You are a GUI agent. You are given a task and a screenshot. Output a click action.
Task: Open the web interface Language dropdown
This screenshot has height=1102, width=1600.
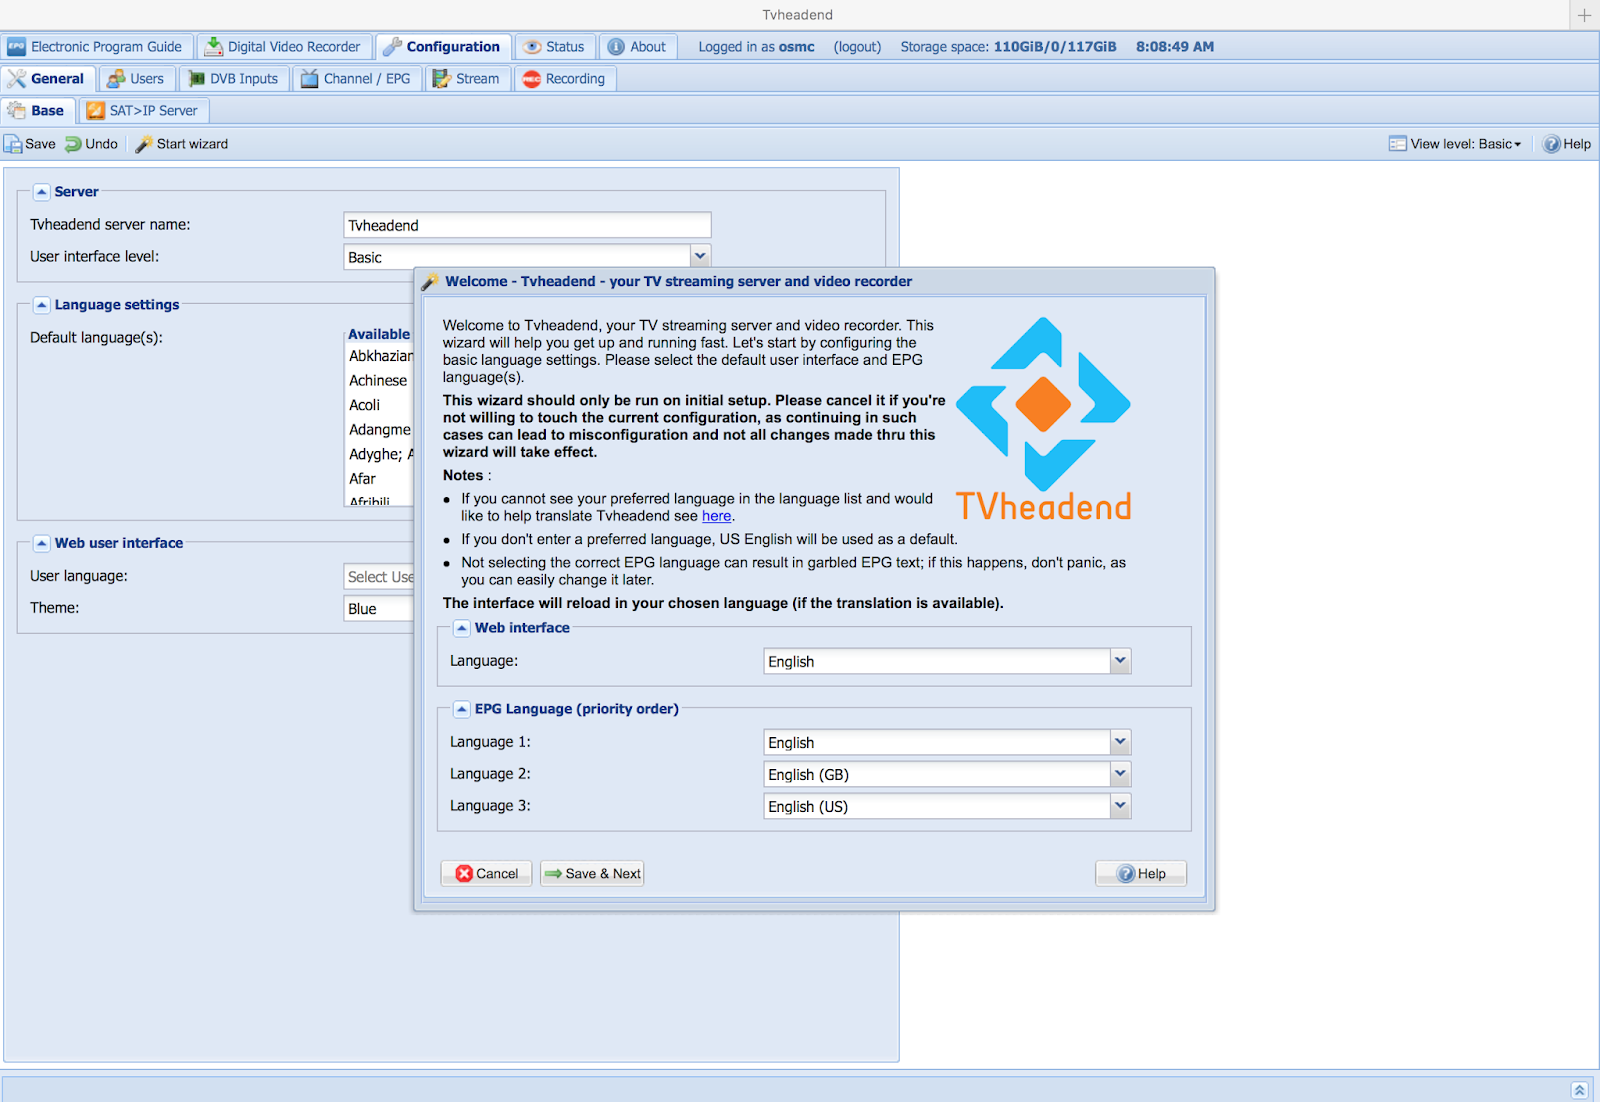(x=1120, y=661)
